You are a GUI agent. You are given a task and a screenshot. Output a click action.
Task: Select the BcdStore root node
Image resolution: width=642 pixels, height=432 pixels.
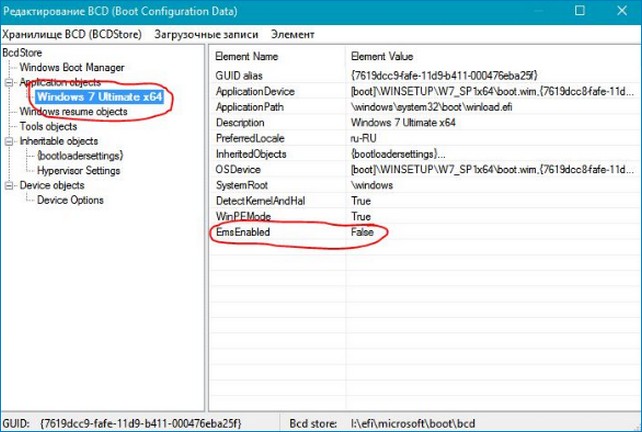coord(23,52)
